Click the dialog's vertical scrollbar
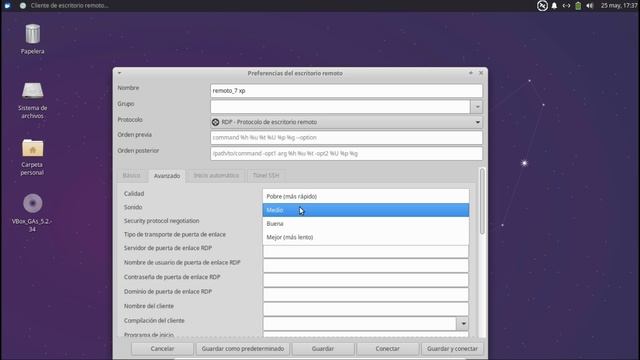The width and height of the screenshot is (640, 360). pos(482,202)
